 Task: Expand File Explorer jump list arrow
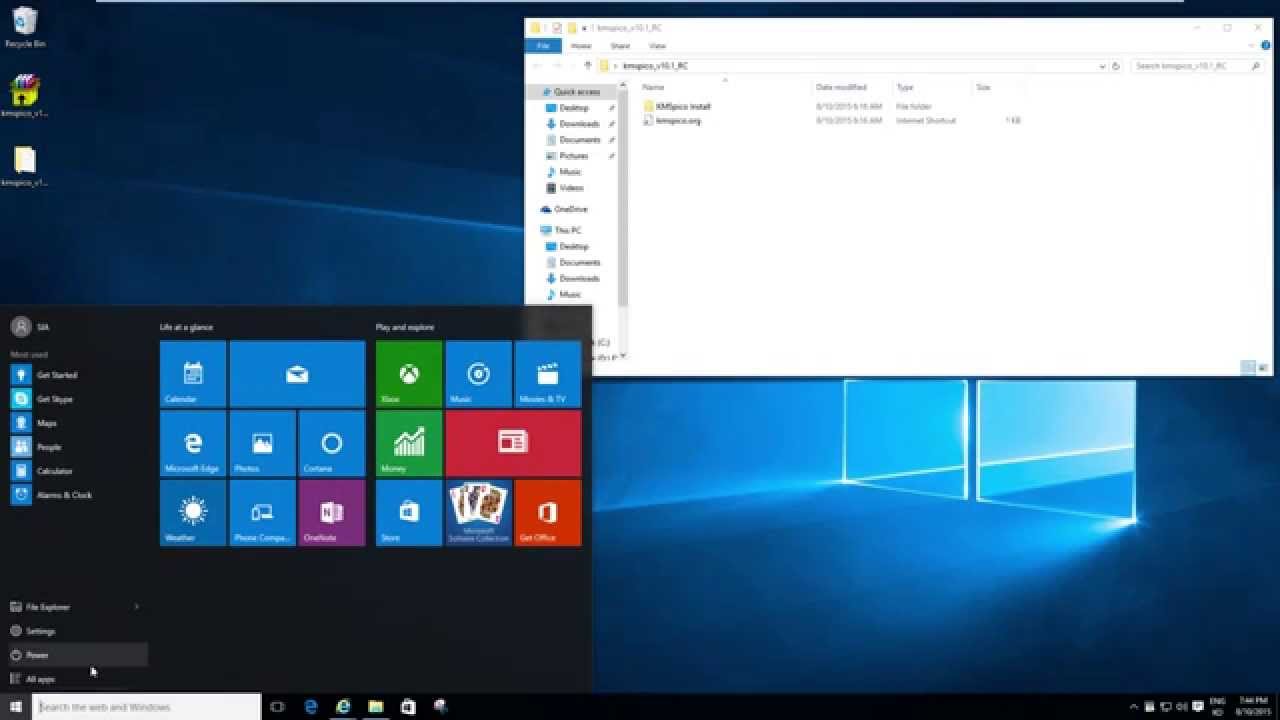pos(136,607)
